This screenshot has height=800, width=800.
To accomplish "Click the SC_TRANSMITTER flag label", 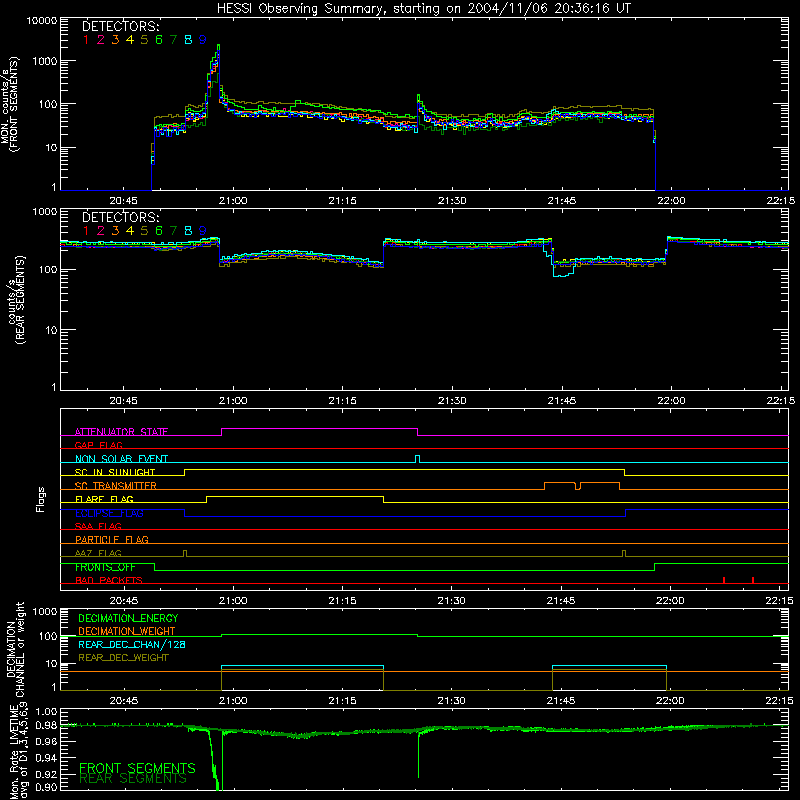I will [116, 486].
